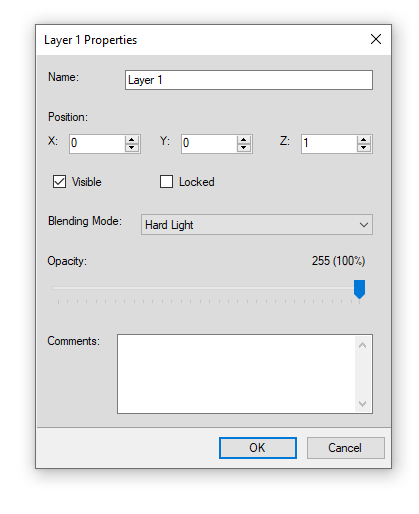Increase the Z position value
This screenshot has height=514, width=419.
364,140
